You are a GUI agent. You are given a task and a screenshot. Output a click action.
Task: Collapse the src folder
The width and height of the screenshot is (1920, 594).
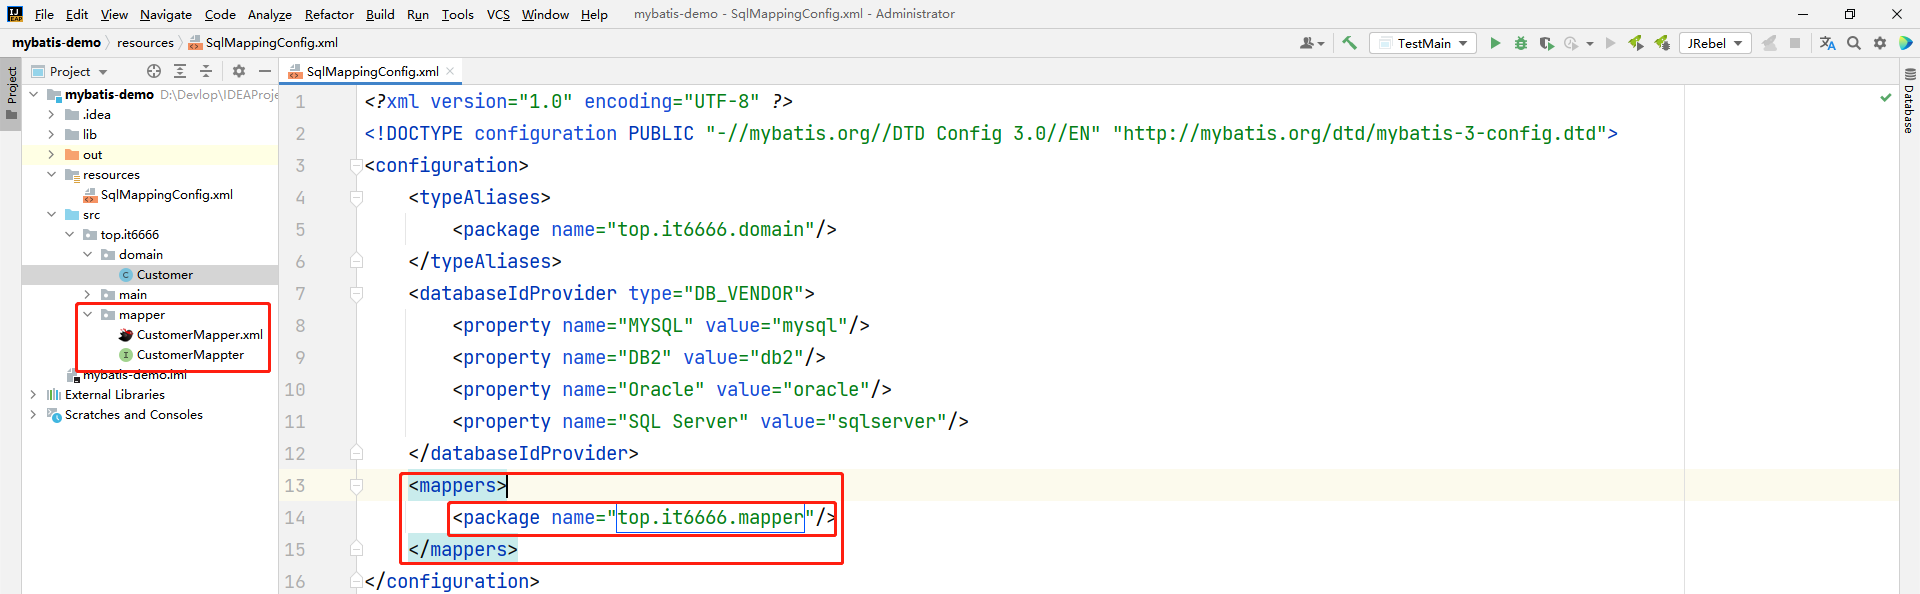(51, 215)
